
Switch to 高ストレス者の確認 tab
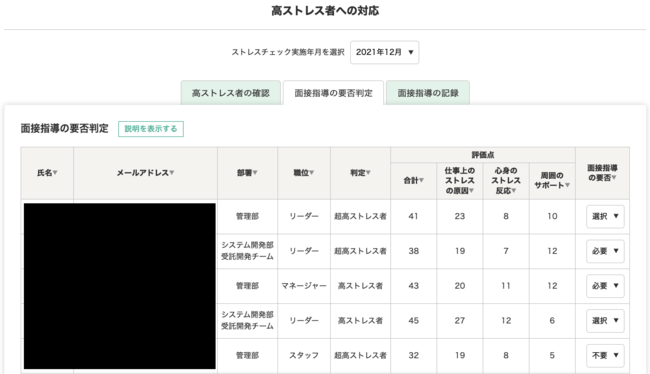pyautogui.click(x=230, y=93)
